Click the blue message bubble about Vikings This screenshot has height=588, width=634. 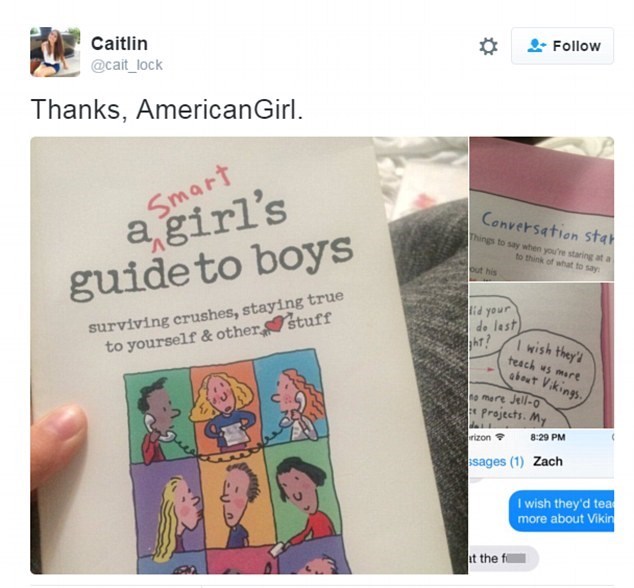pyautogui.click(x=561, y=511)
